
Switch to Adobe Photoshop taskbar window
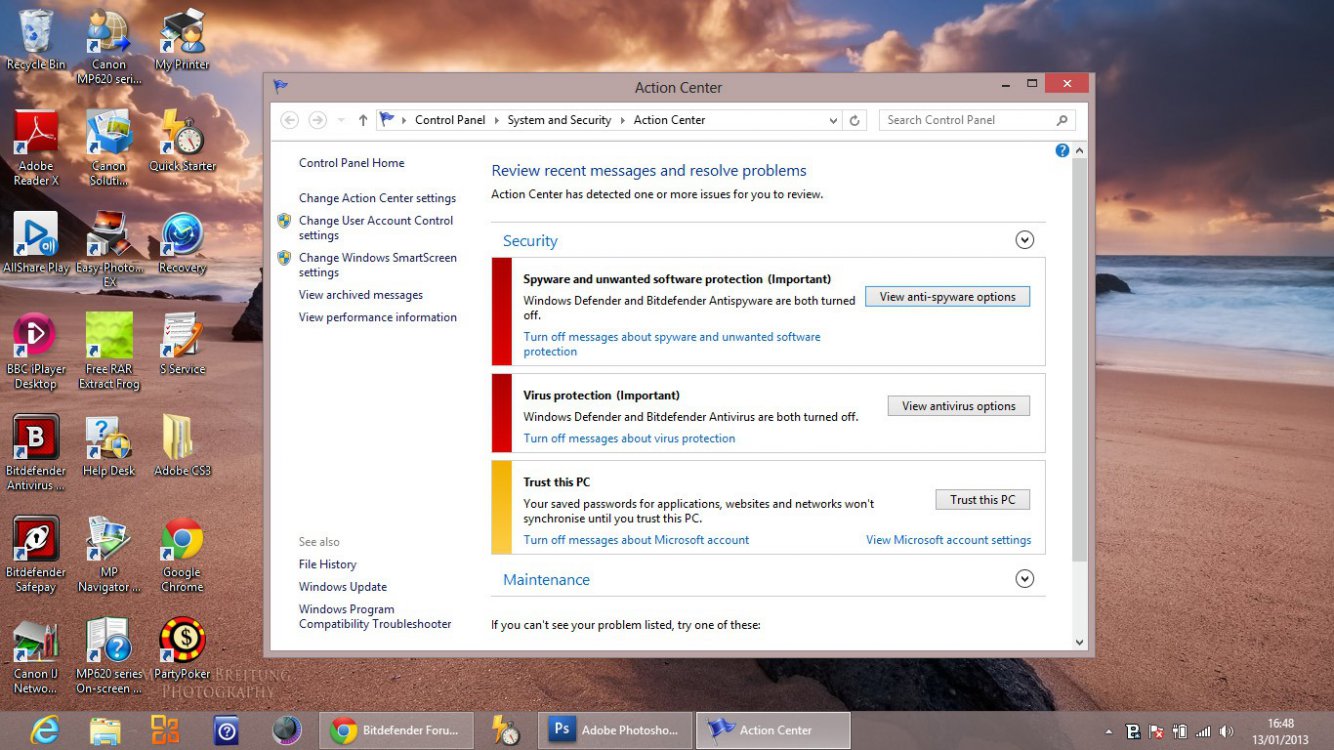click(615, 730)
